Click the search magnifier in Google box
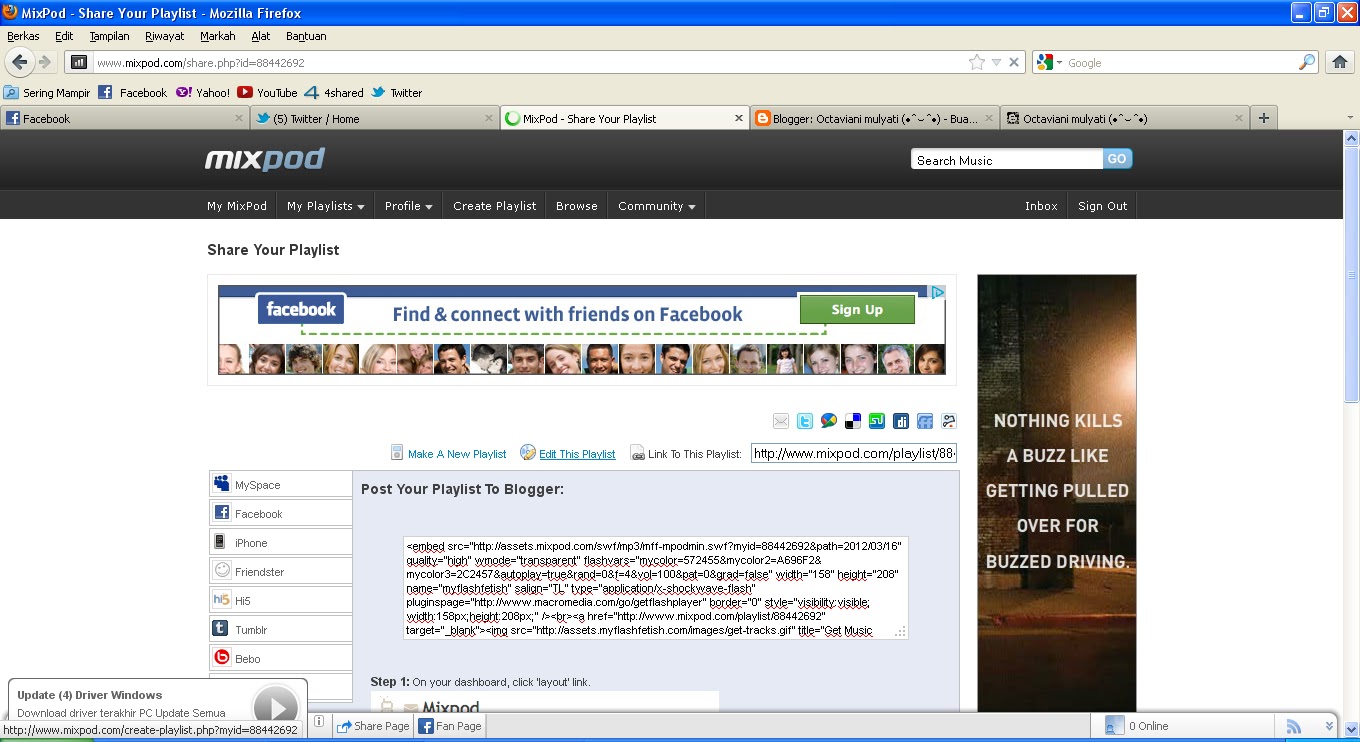This screenshot has width=1360, height=742. point(1307,62)
